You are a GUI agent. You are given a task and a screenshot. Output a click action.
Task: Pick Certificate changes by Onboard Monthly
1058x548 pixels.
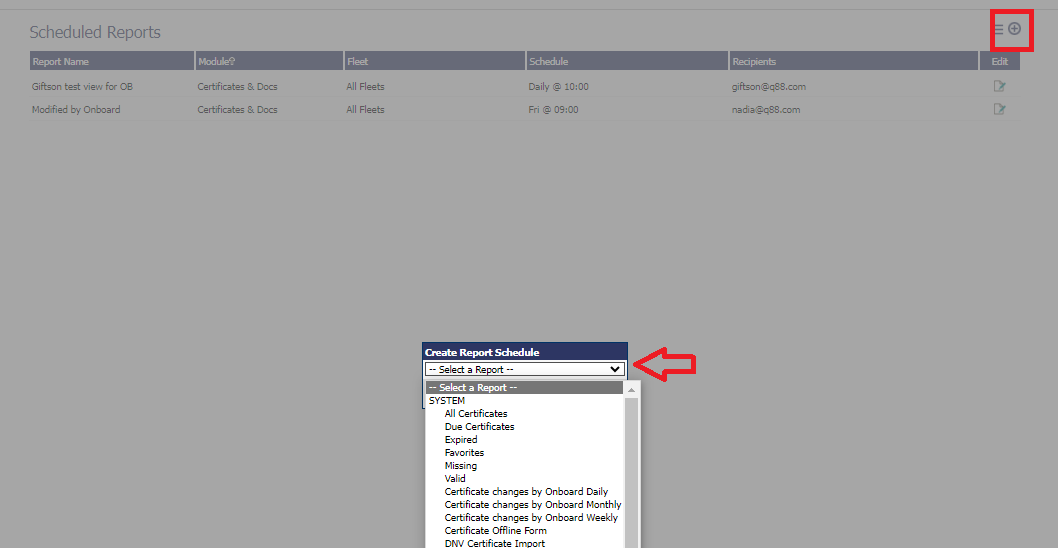pos(533,505)
